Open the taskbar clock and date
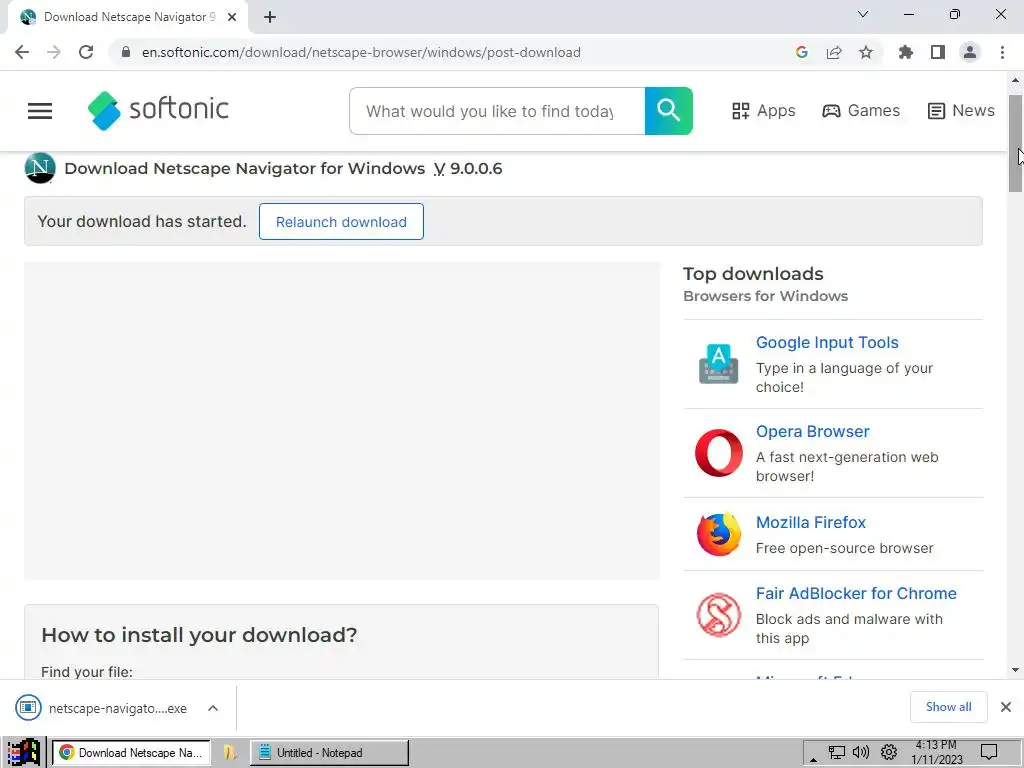The width and height of the screenshot is (1024, 768). click(936, 752)
